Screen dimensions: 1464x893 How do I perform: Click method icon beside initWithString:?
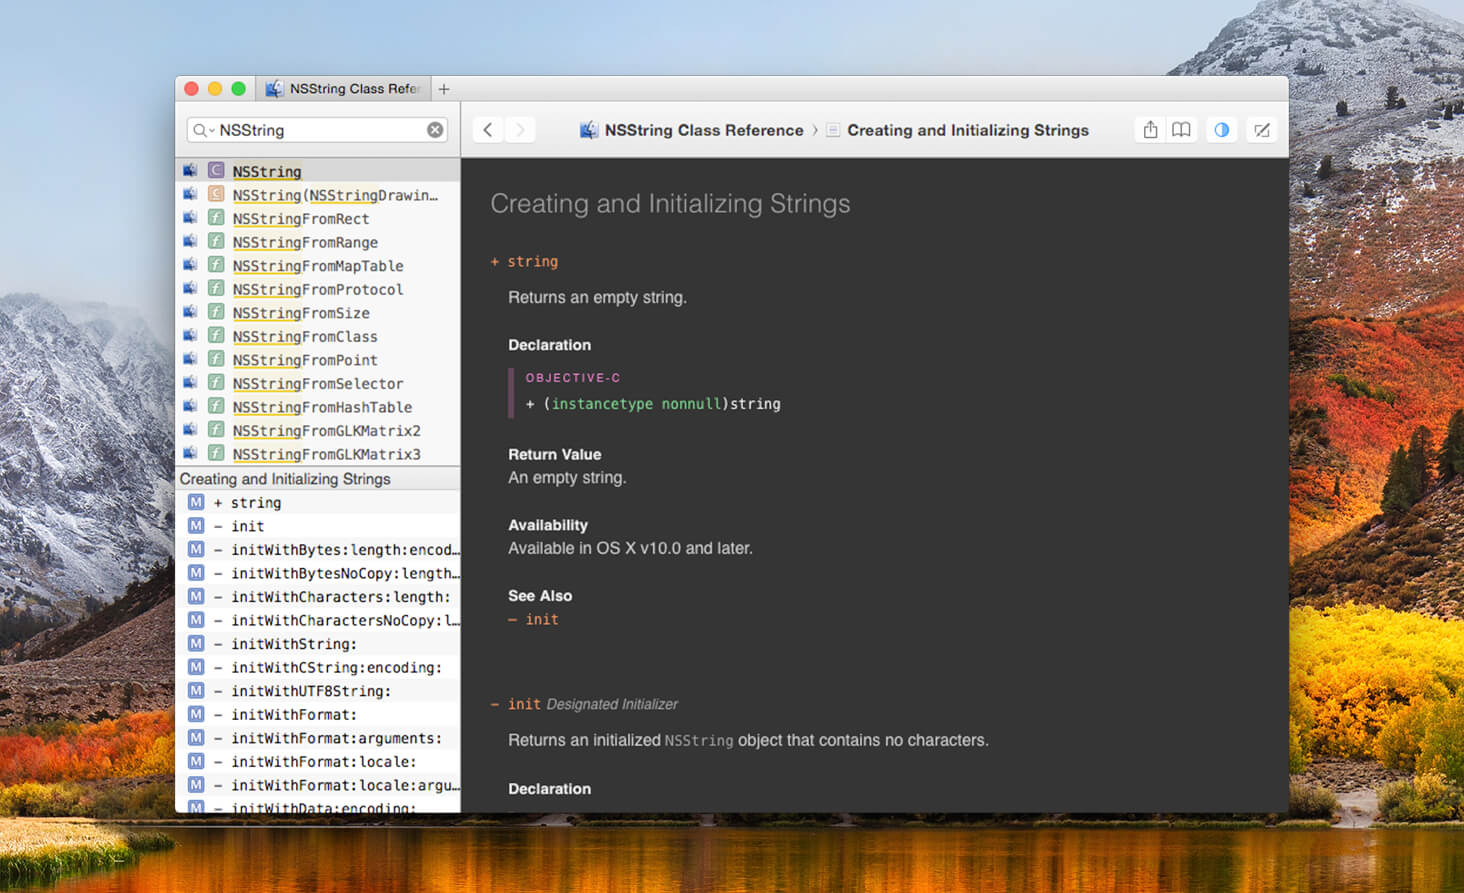(196, 643)
